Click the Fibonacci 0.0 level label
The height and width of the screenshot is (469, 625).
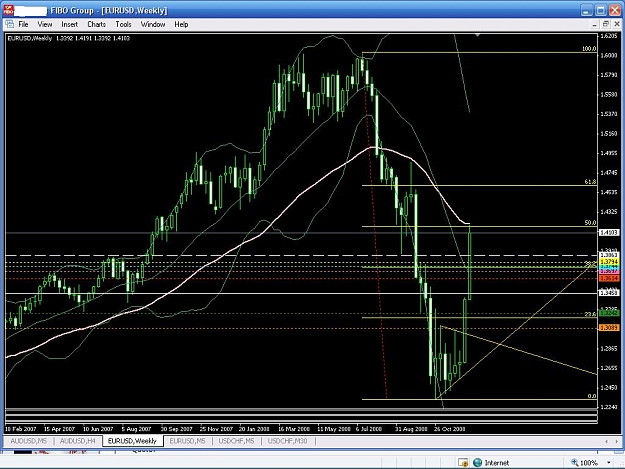[x=592, y=396]
